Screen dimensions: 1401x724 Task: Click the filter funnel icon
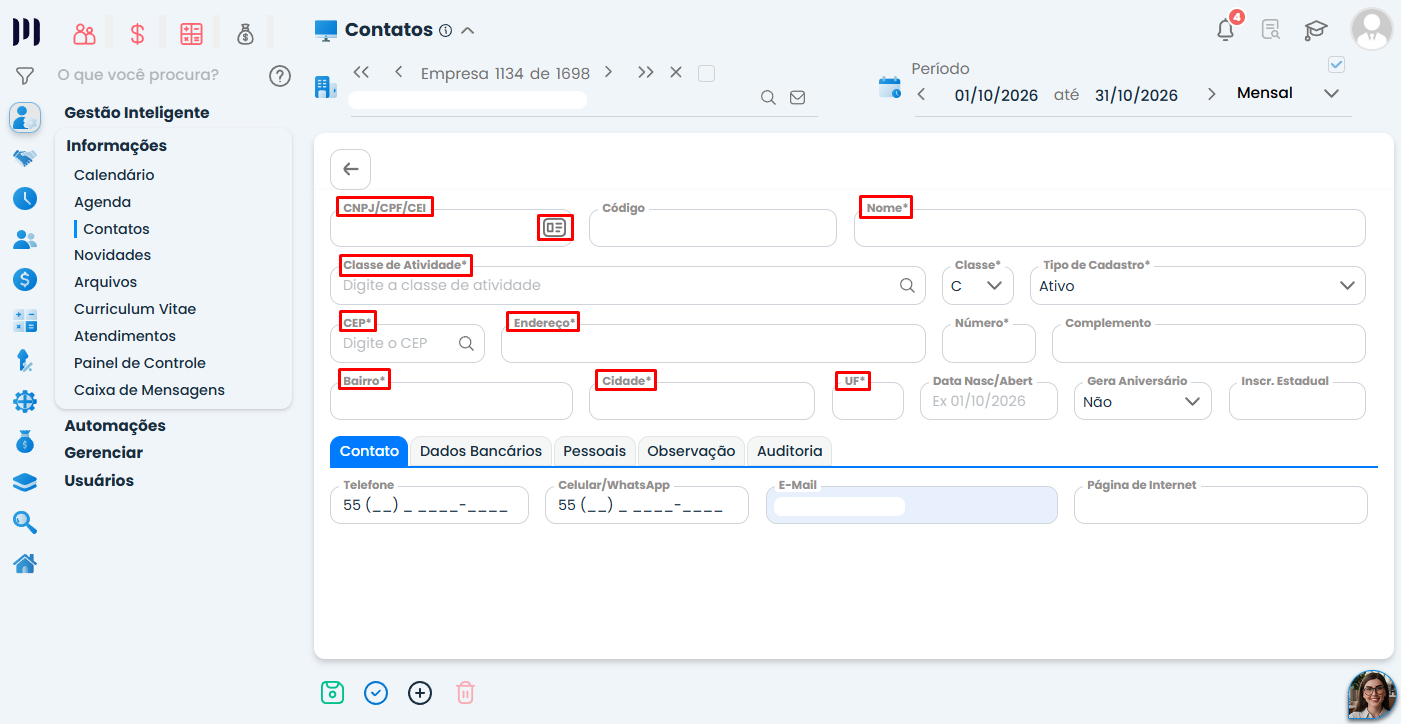click(x=25, y=76)
